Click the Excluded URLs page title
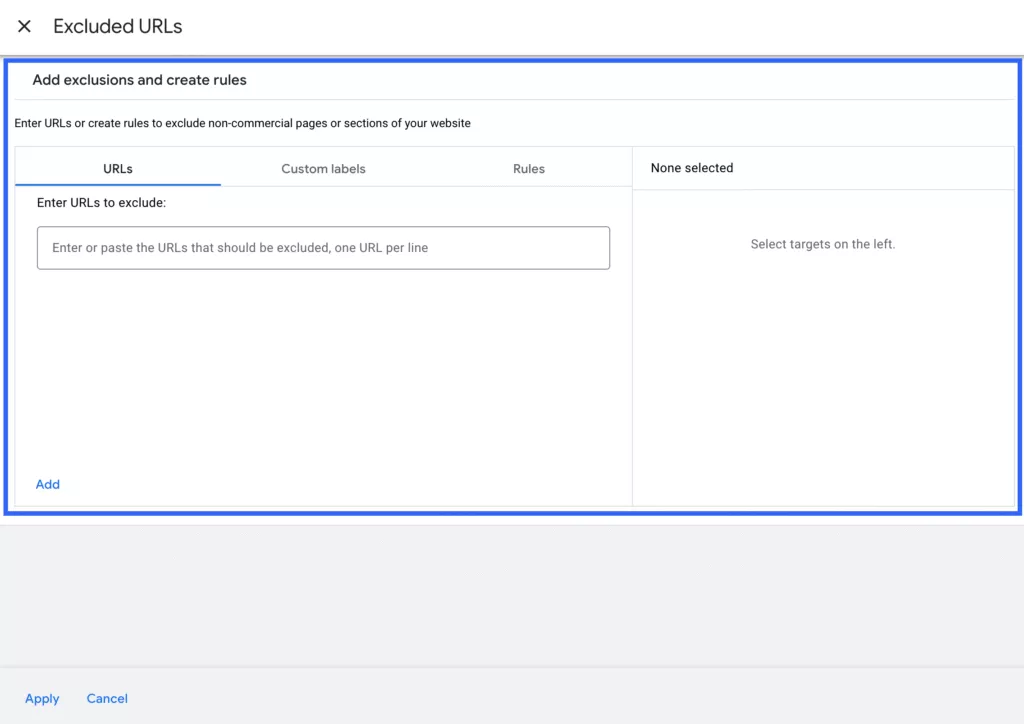Viewport: 1024px width, 724px height. point(118,26)
